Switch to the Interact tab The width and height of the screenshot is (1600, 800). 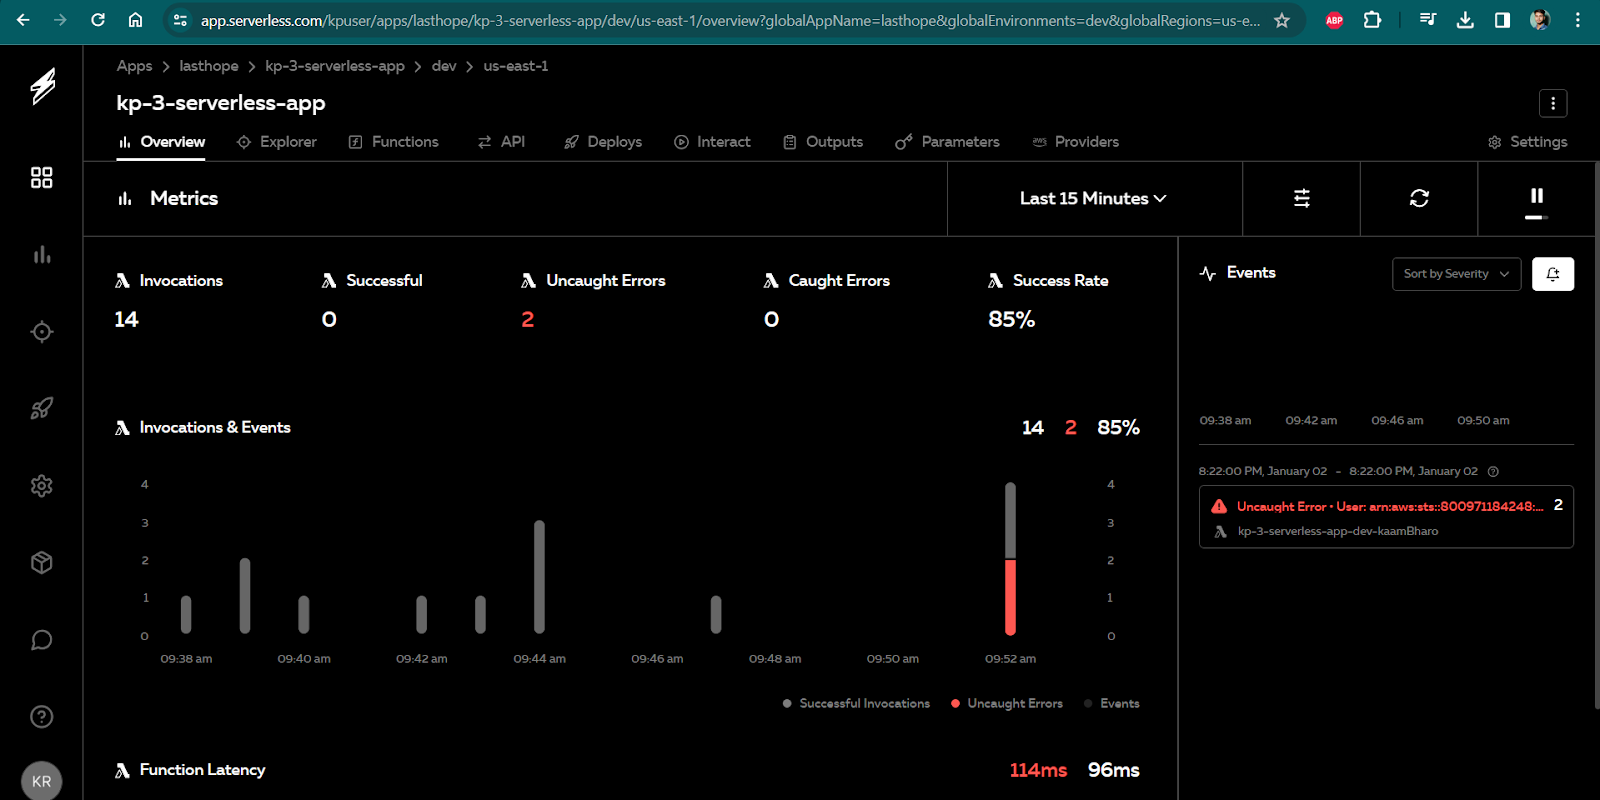point(712,142)
